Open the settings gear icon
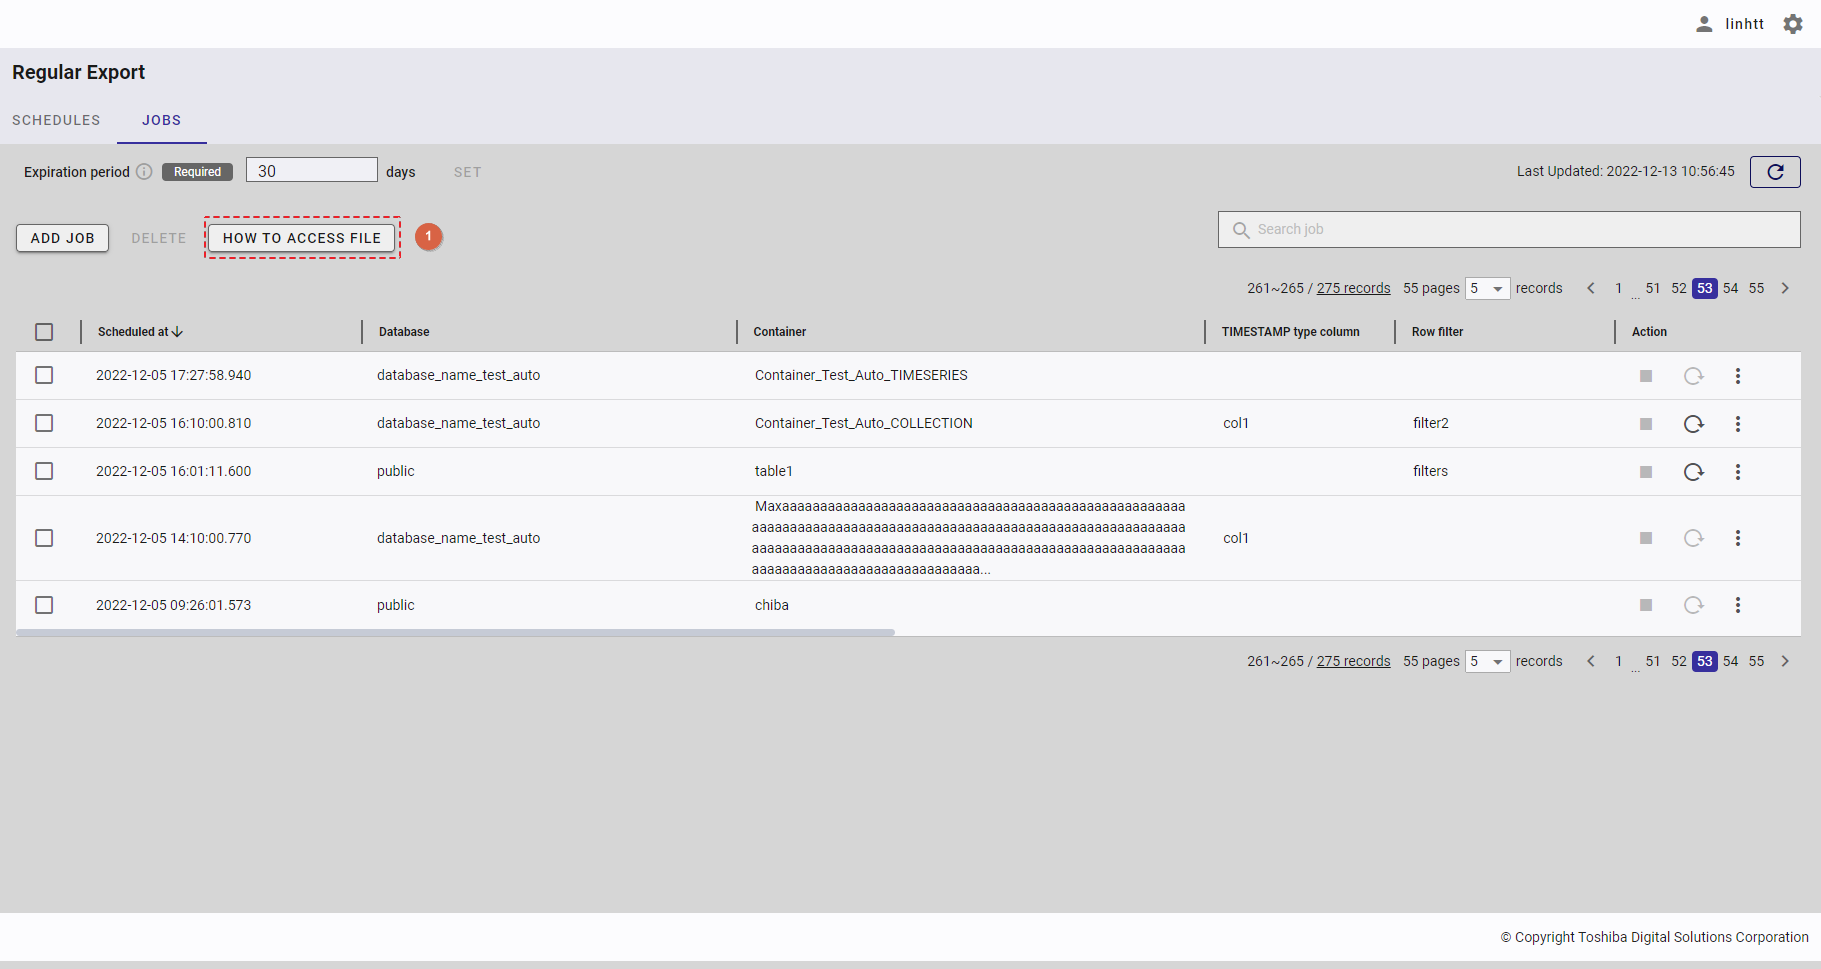1821x969 pixels. pos(1792,24)
